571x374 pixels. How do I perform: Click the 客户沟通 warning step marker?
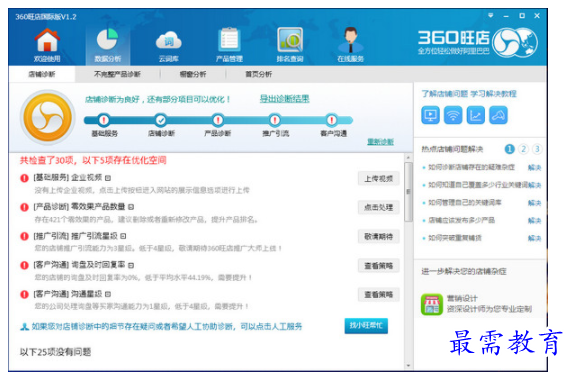(331, 120)
